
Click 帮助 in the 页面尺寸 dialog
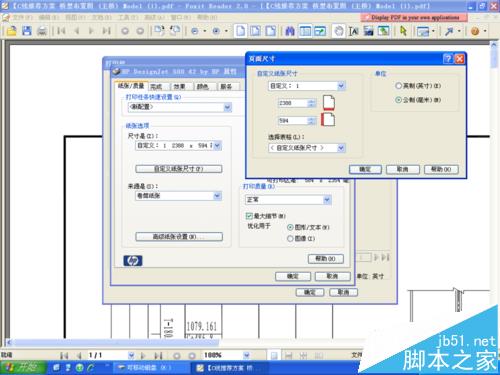coord(441,169)
